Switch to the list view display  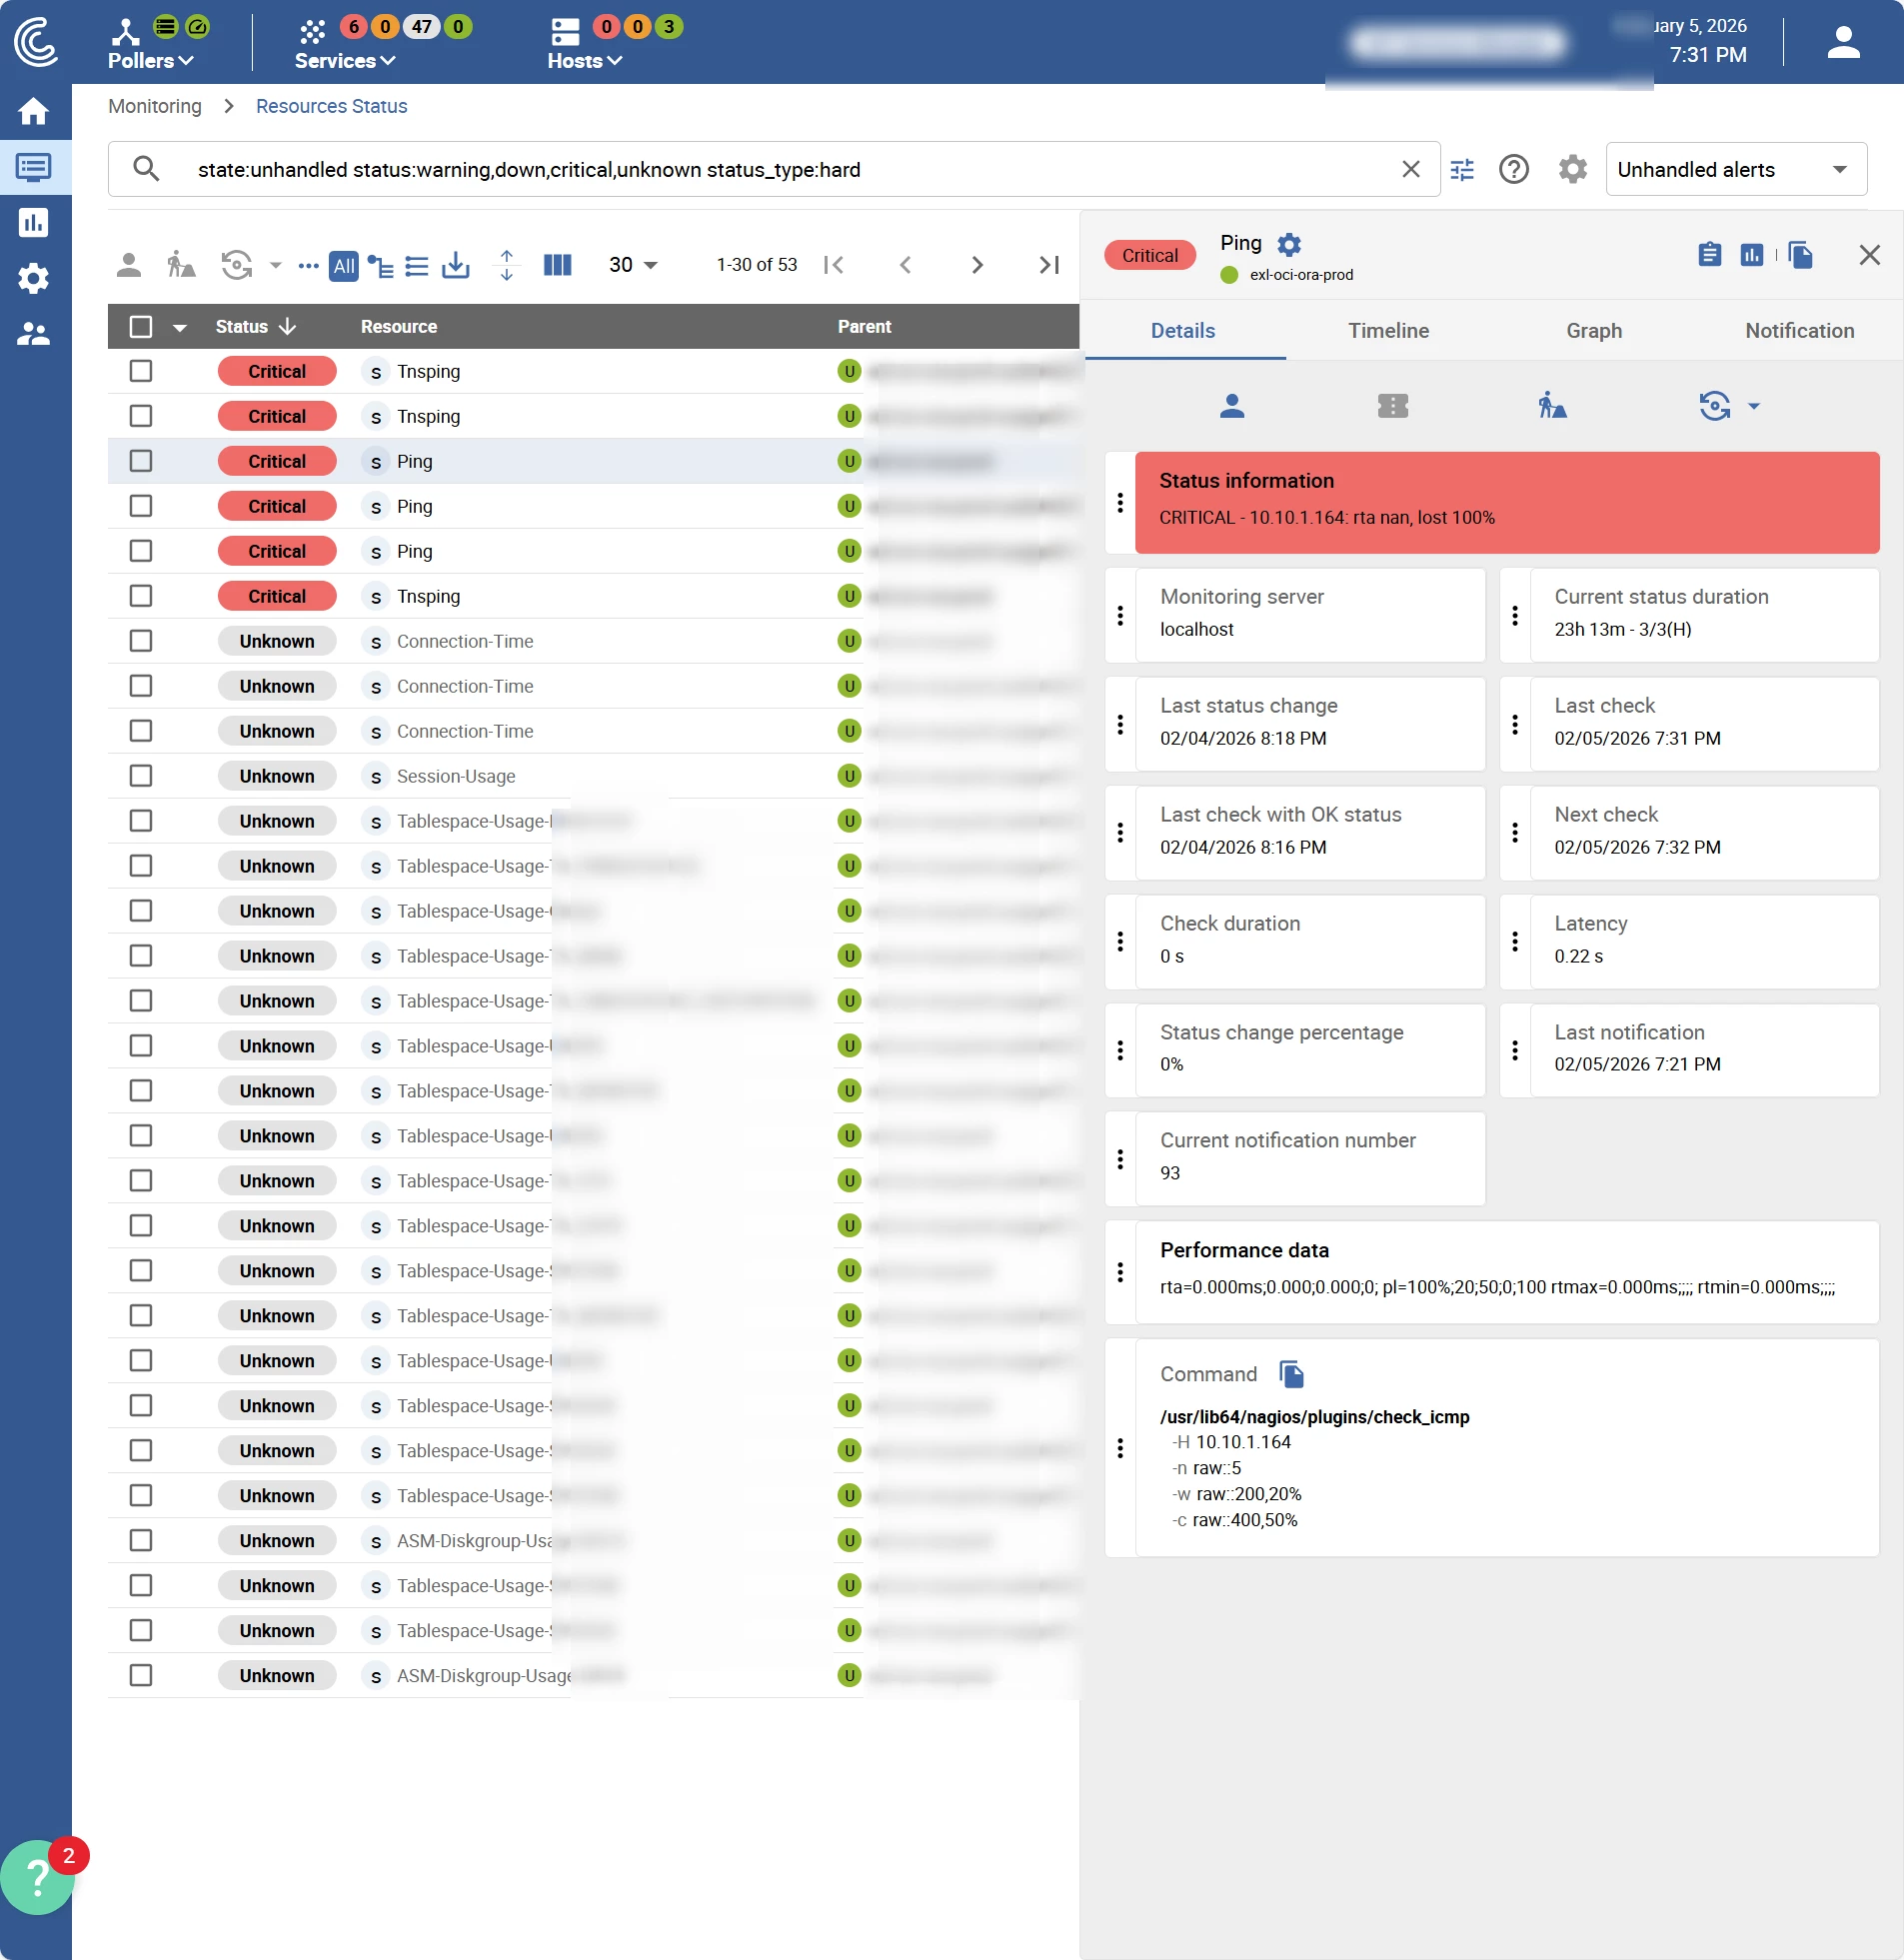pos(417,266)
